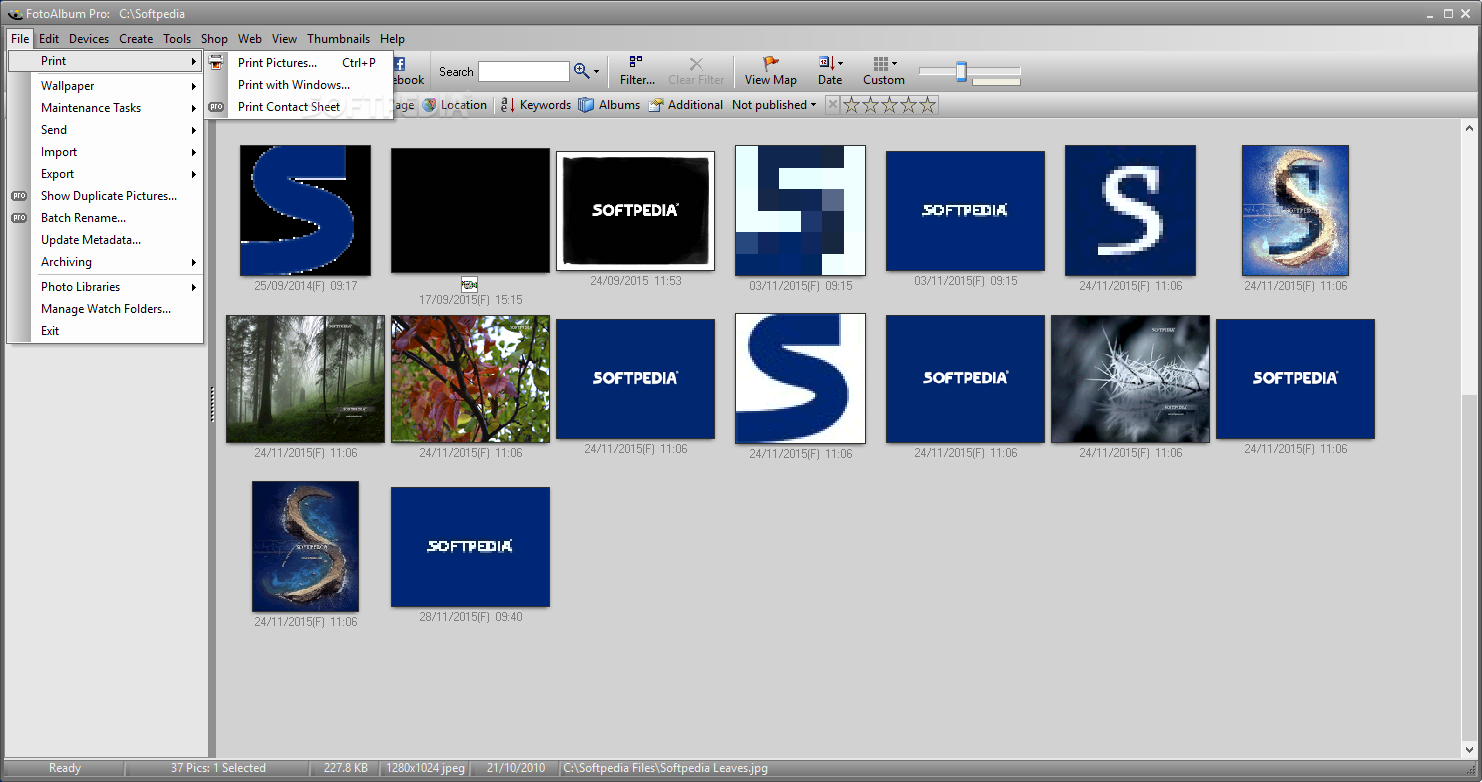Set rating to four stars

point(909,105)
